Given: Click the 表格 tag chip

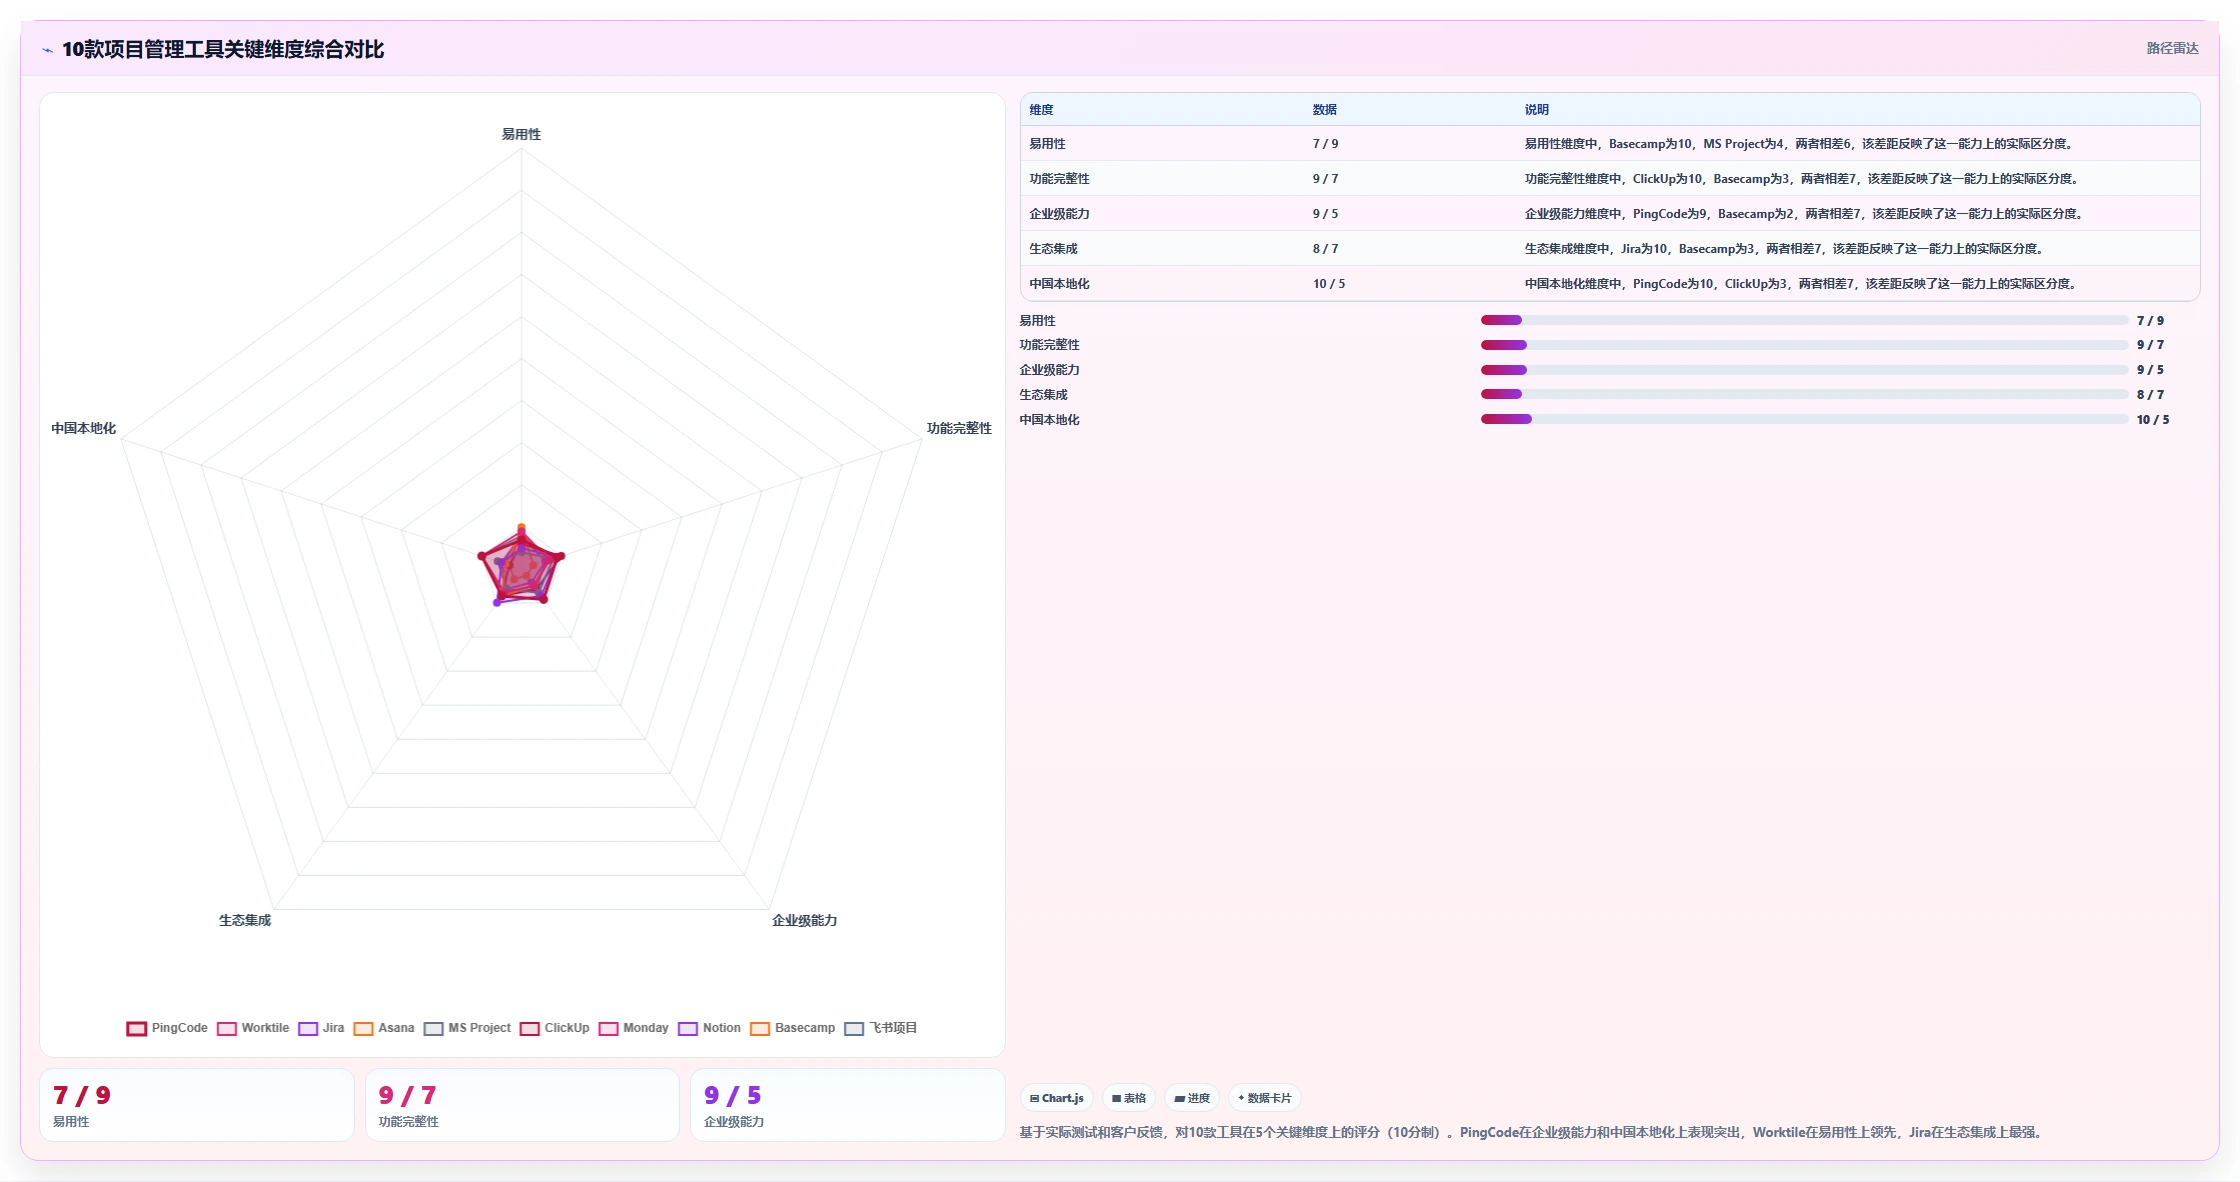Looking at the screenshot, I should point(1129,1098).
